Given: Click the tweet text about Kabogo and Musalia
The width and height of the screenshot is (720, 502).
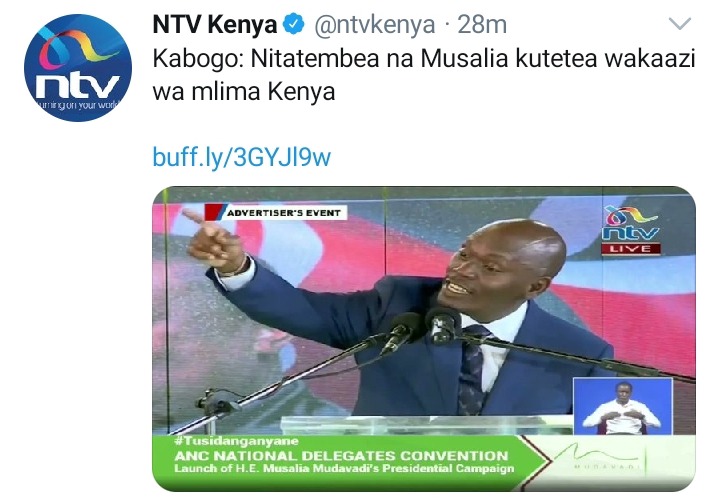Looking at the screenshot, I should [424, 75].
